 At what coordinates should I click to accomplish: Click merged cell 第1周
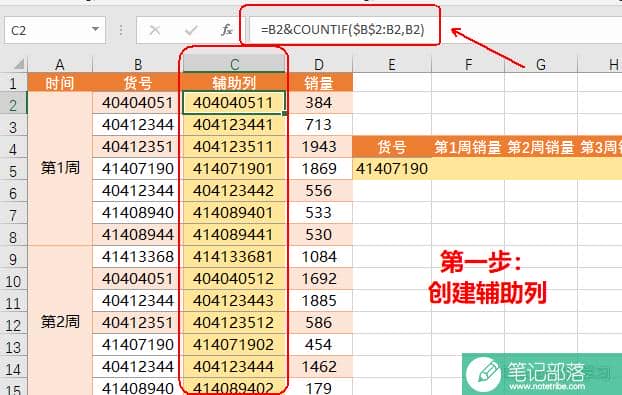(60, 168)
